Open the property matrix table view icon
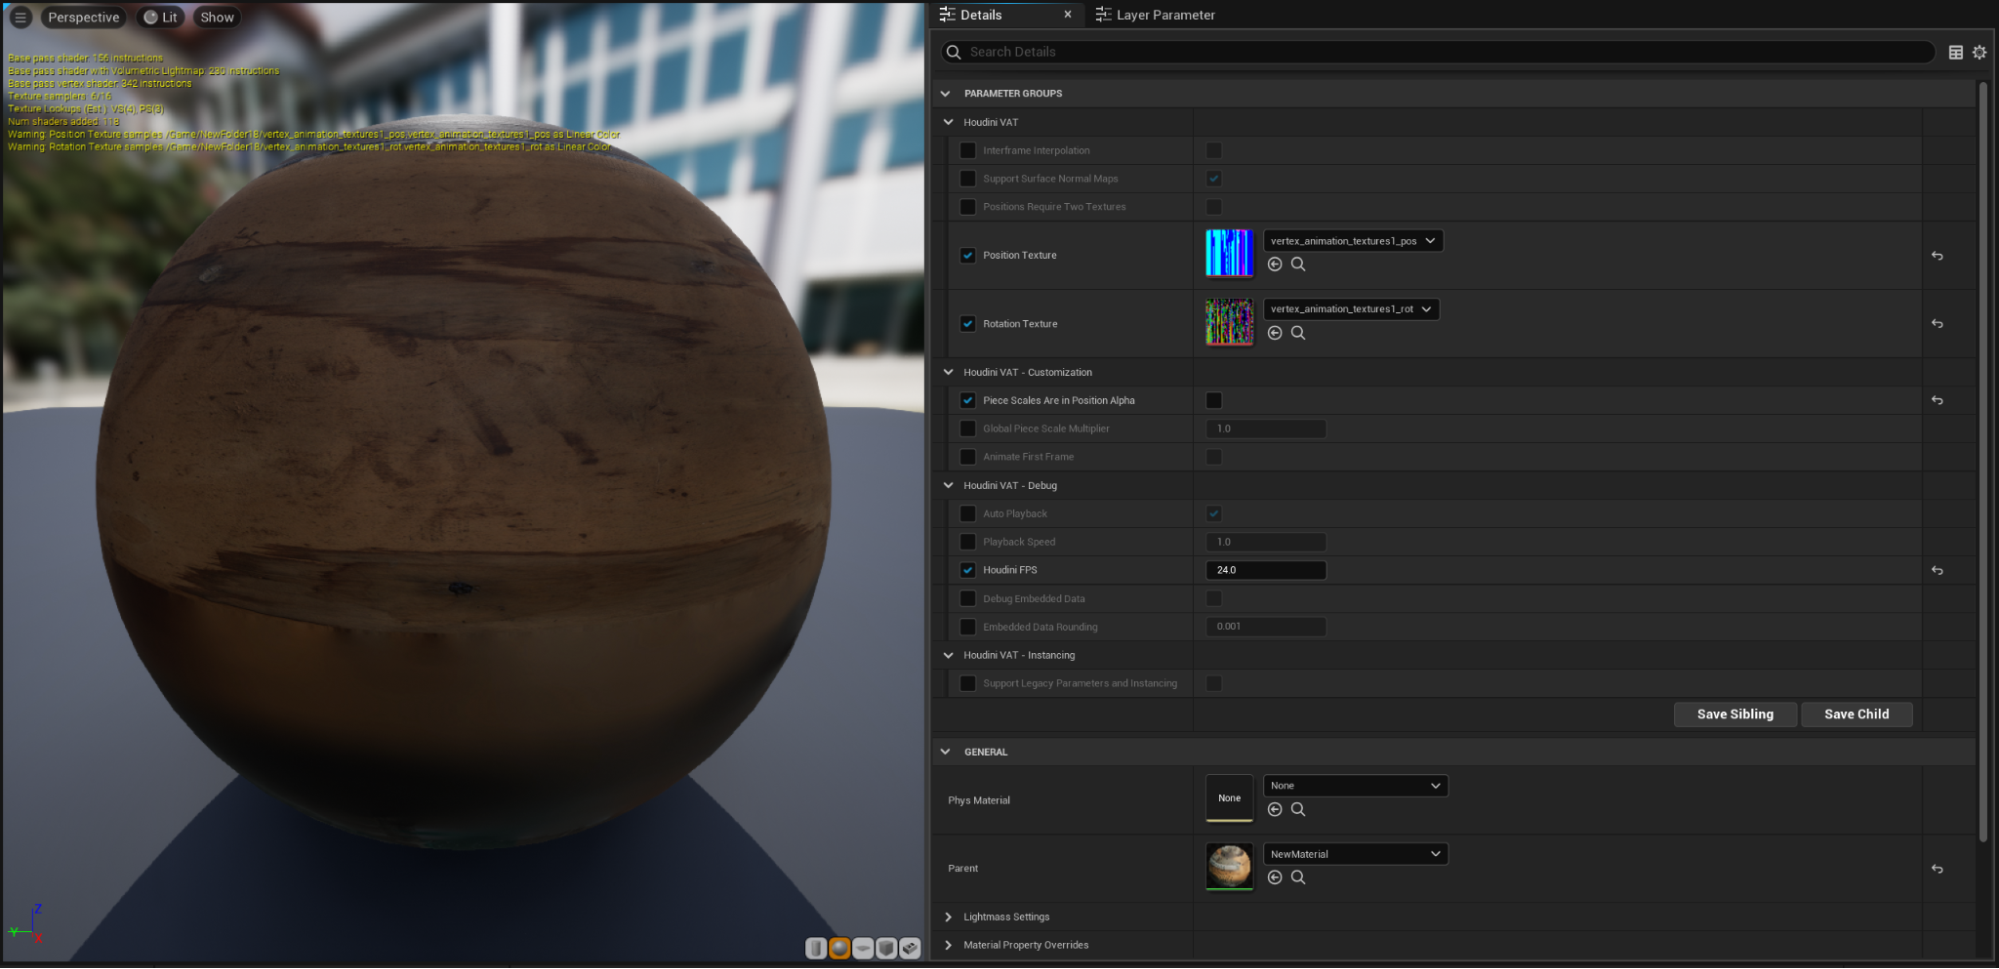The height and width of the screenshot is (969, 1999). tap(1956, 52)
